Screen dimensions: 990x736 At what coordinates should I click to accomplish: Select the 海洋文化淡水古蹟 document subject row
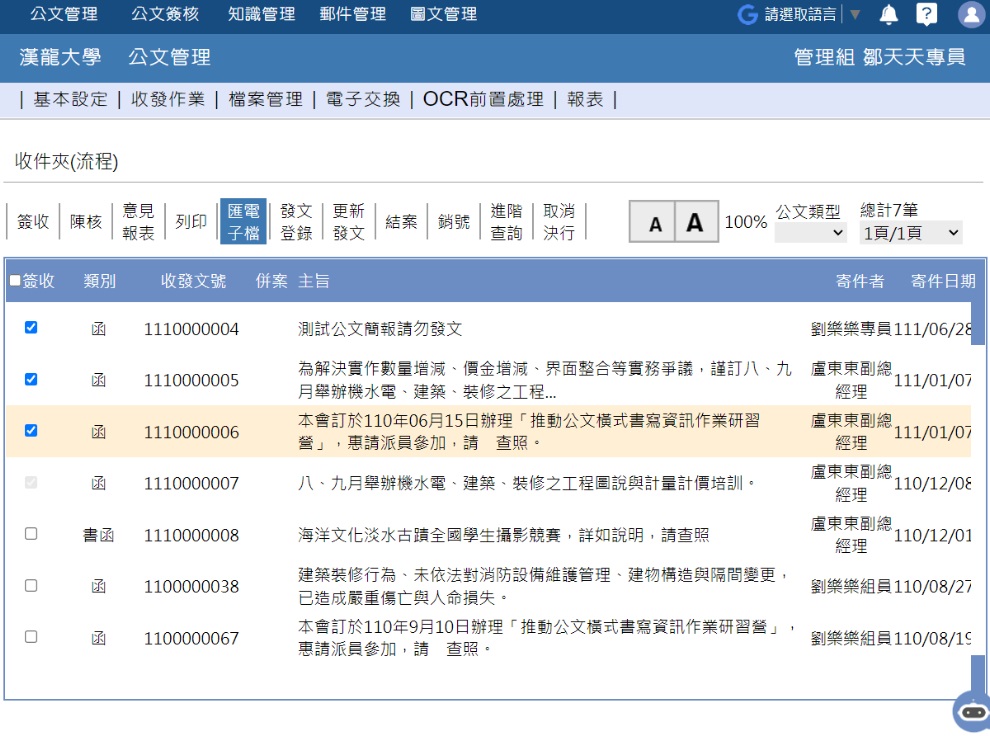coord(504,535)
